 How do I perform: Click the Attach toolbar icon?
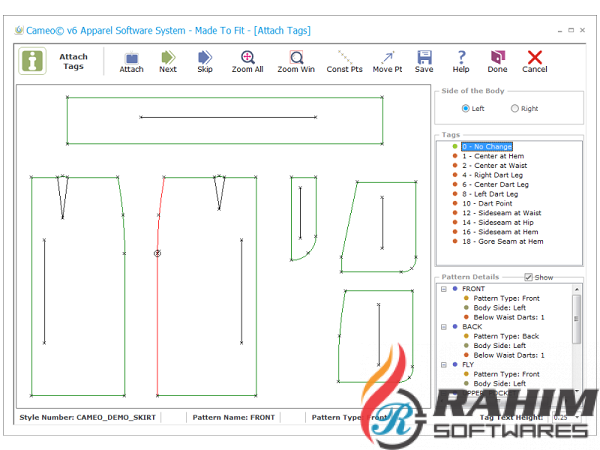click(x=131, y=62)
